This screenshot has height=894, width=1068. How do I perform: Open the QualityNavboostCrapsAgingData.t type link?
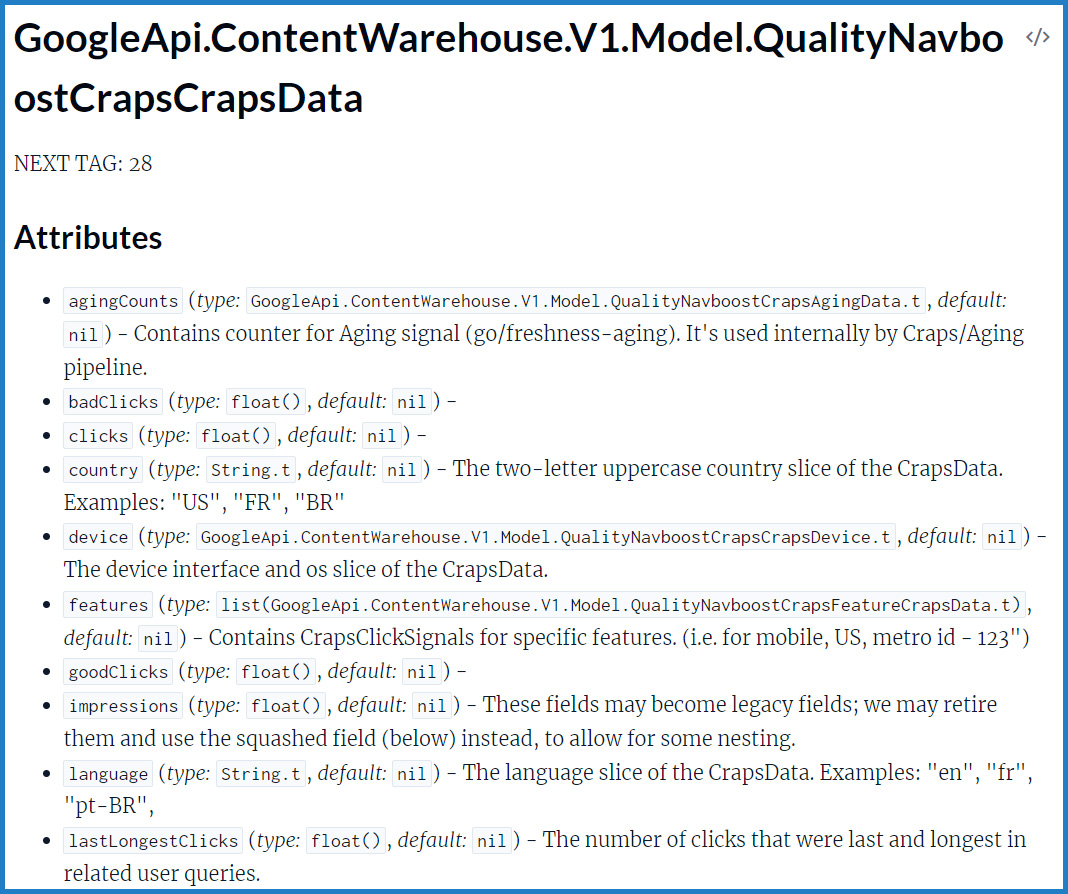pos(585,301)
